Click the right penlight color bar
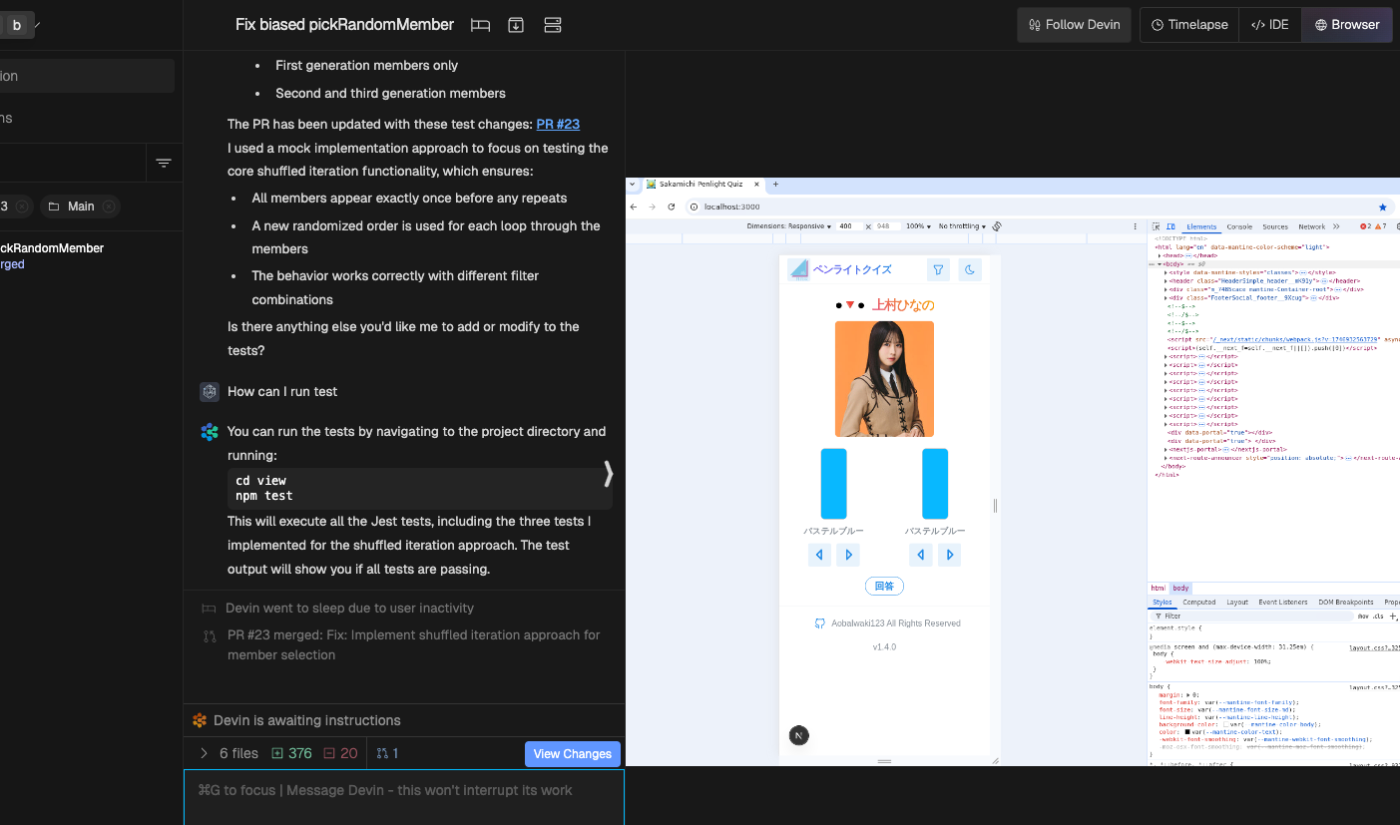The width and height of the screenshot is (1400, 825). pyautogui.click(x=935, y=484)
